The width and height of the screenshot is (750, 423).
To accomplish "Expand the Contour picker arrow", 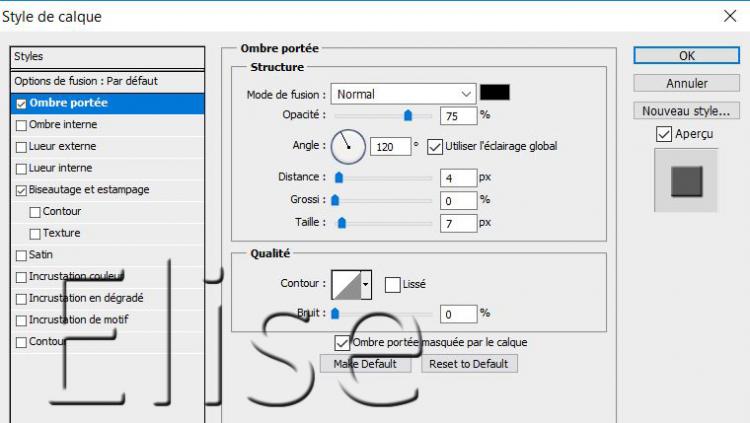I will (366, 284).
